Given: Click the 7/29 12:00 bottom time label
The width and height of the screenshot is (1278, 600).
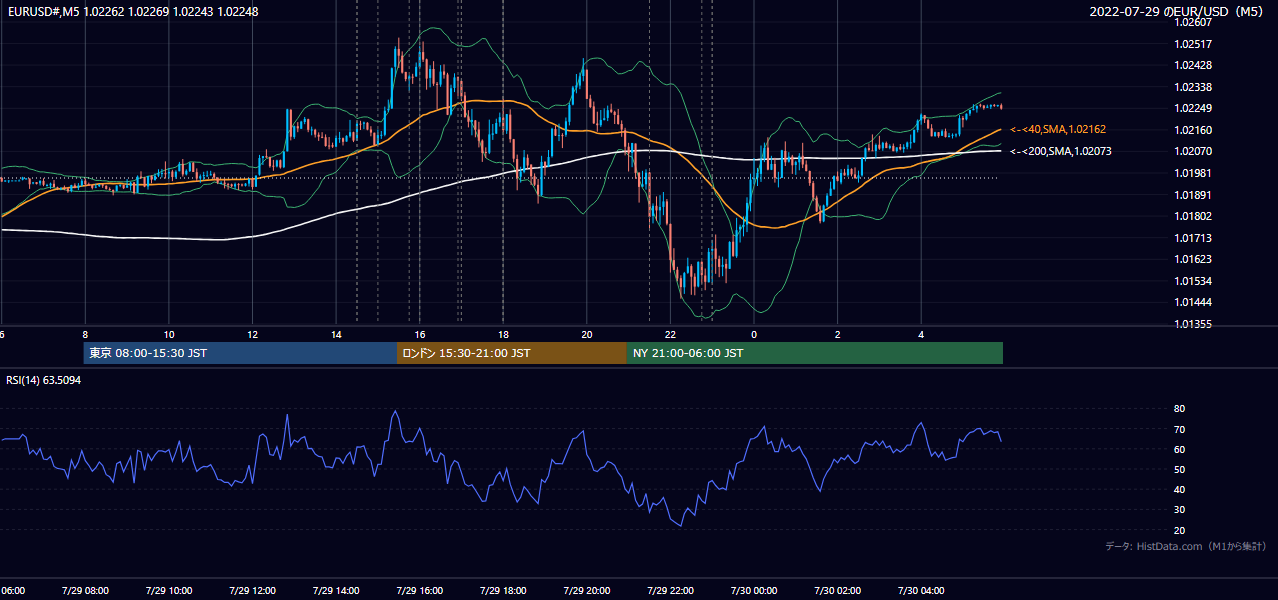Looking at the screenshot, I should point(252,591).
